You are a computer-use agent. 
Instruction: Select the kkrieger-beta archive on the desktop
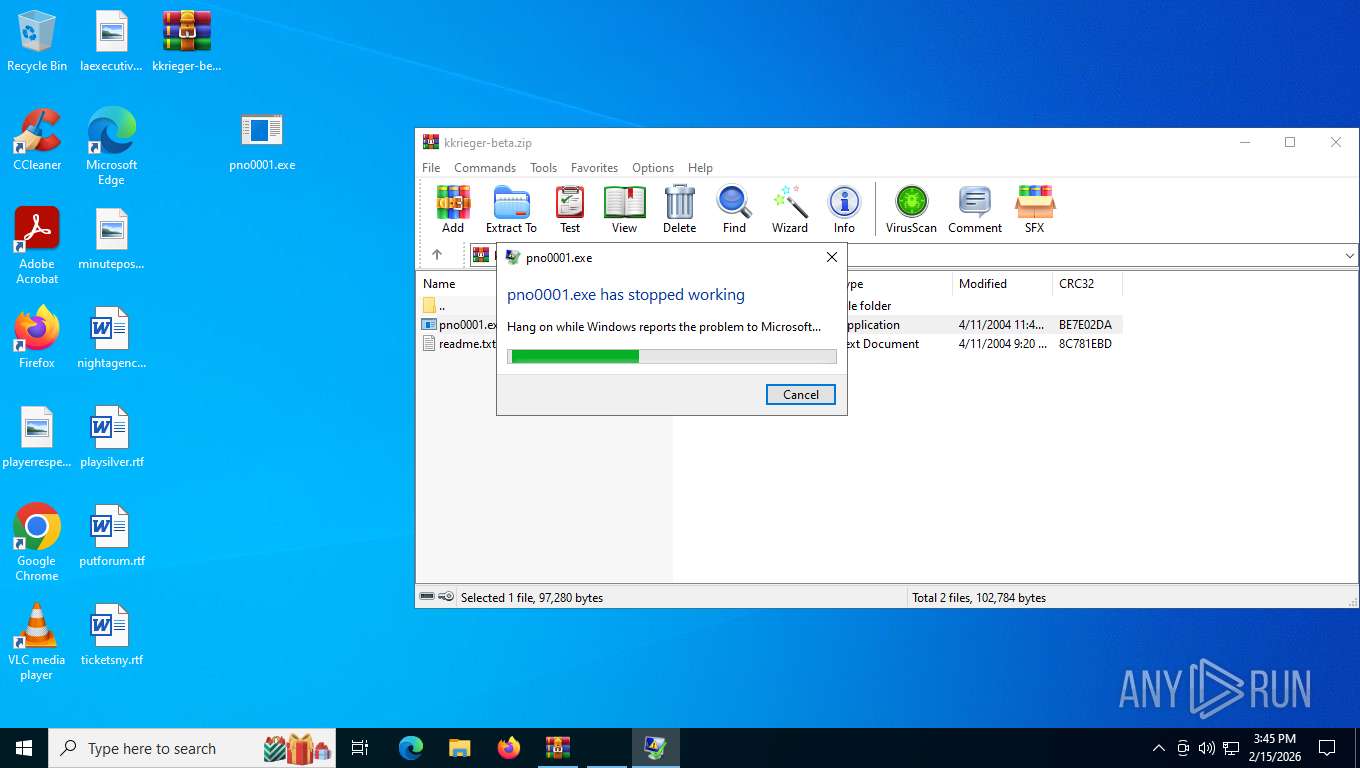pyautogui.click(x=187, y=42)
